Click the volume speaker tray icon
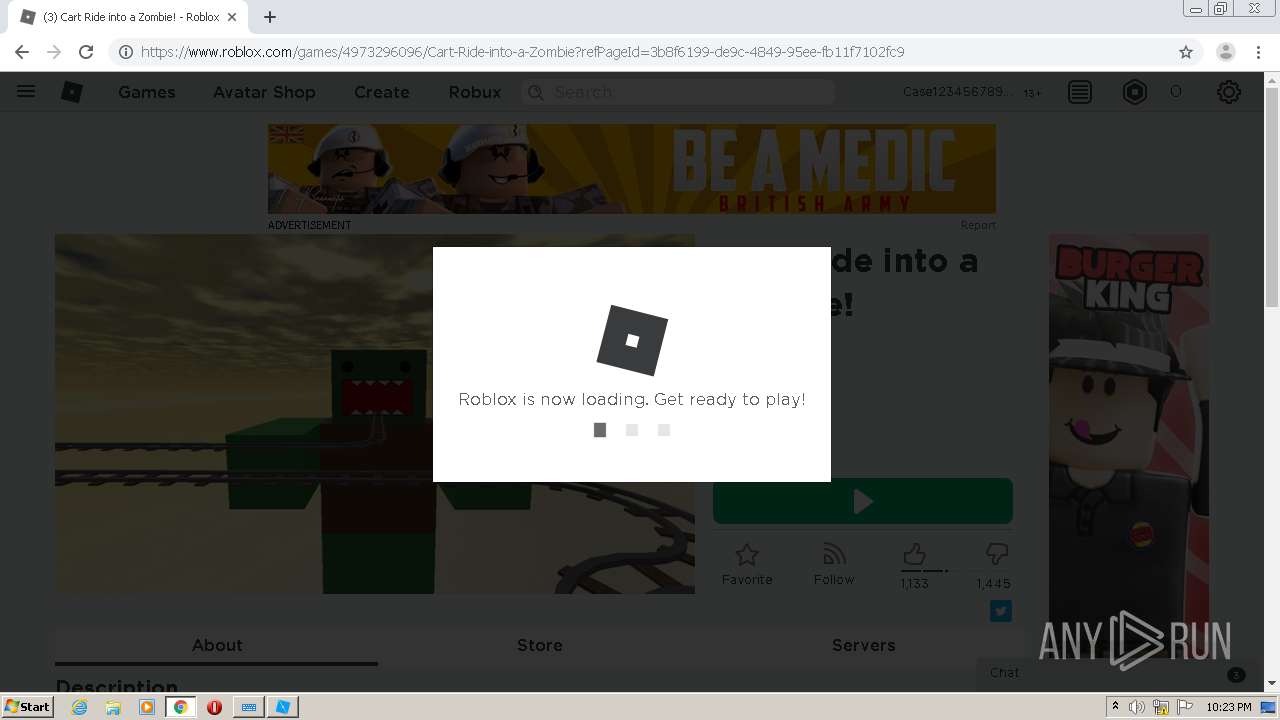Image resolution: width=1280 pixels, height=720 pixels. (1137, 707)
